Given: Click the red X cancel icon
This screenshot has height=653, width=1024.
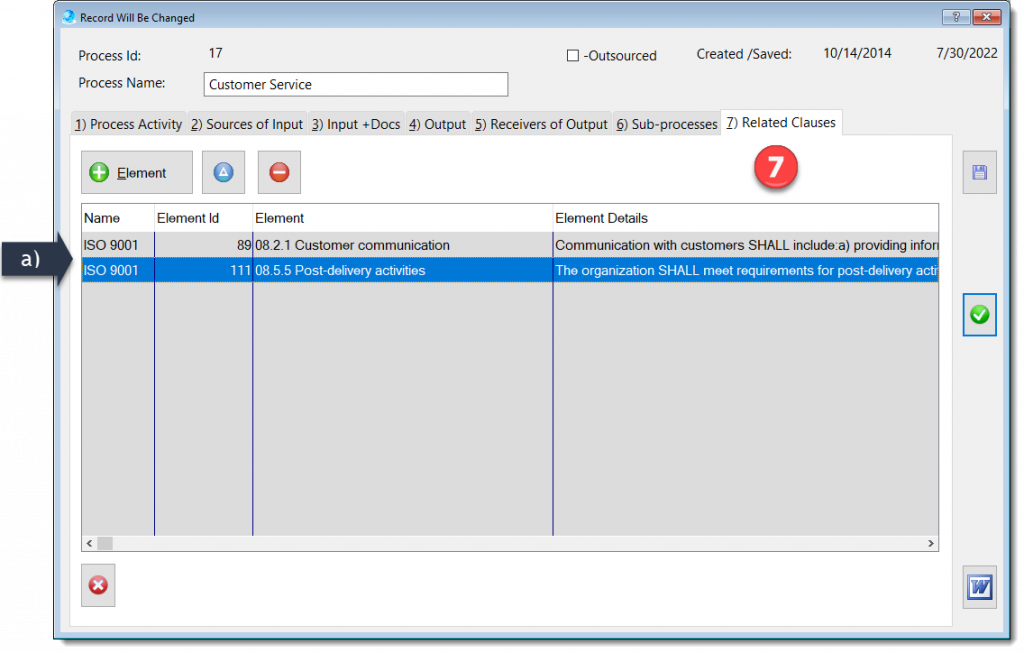Looking at the screenshot, I should click(98, 585).
